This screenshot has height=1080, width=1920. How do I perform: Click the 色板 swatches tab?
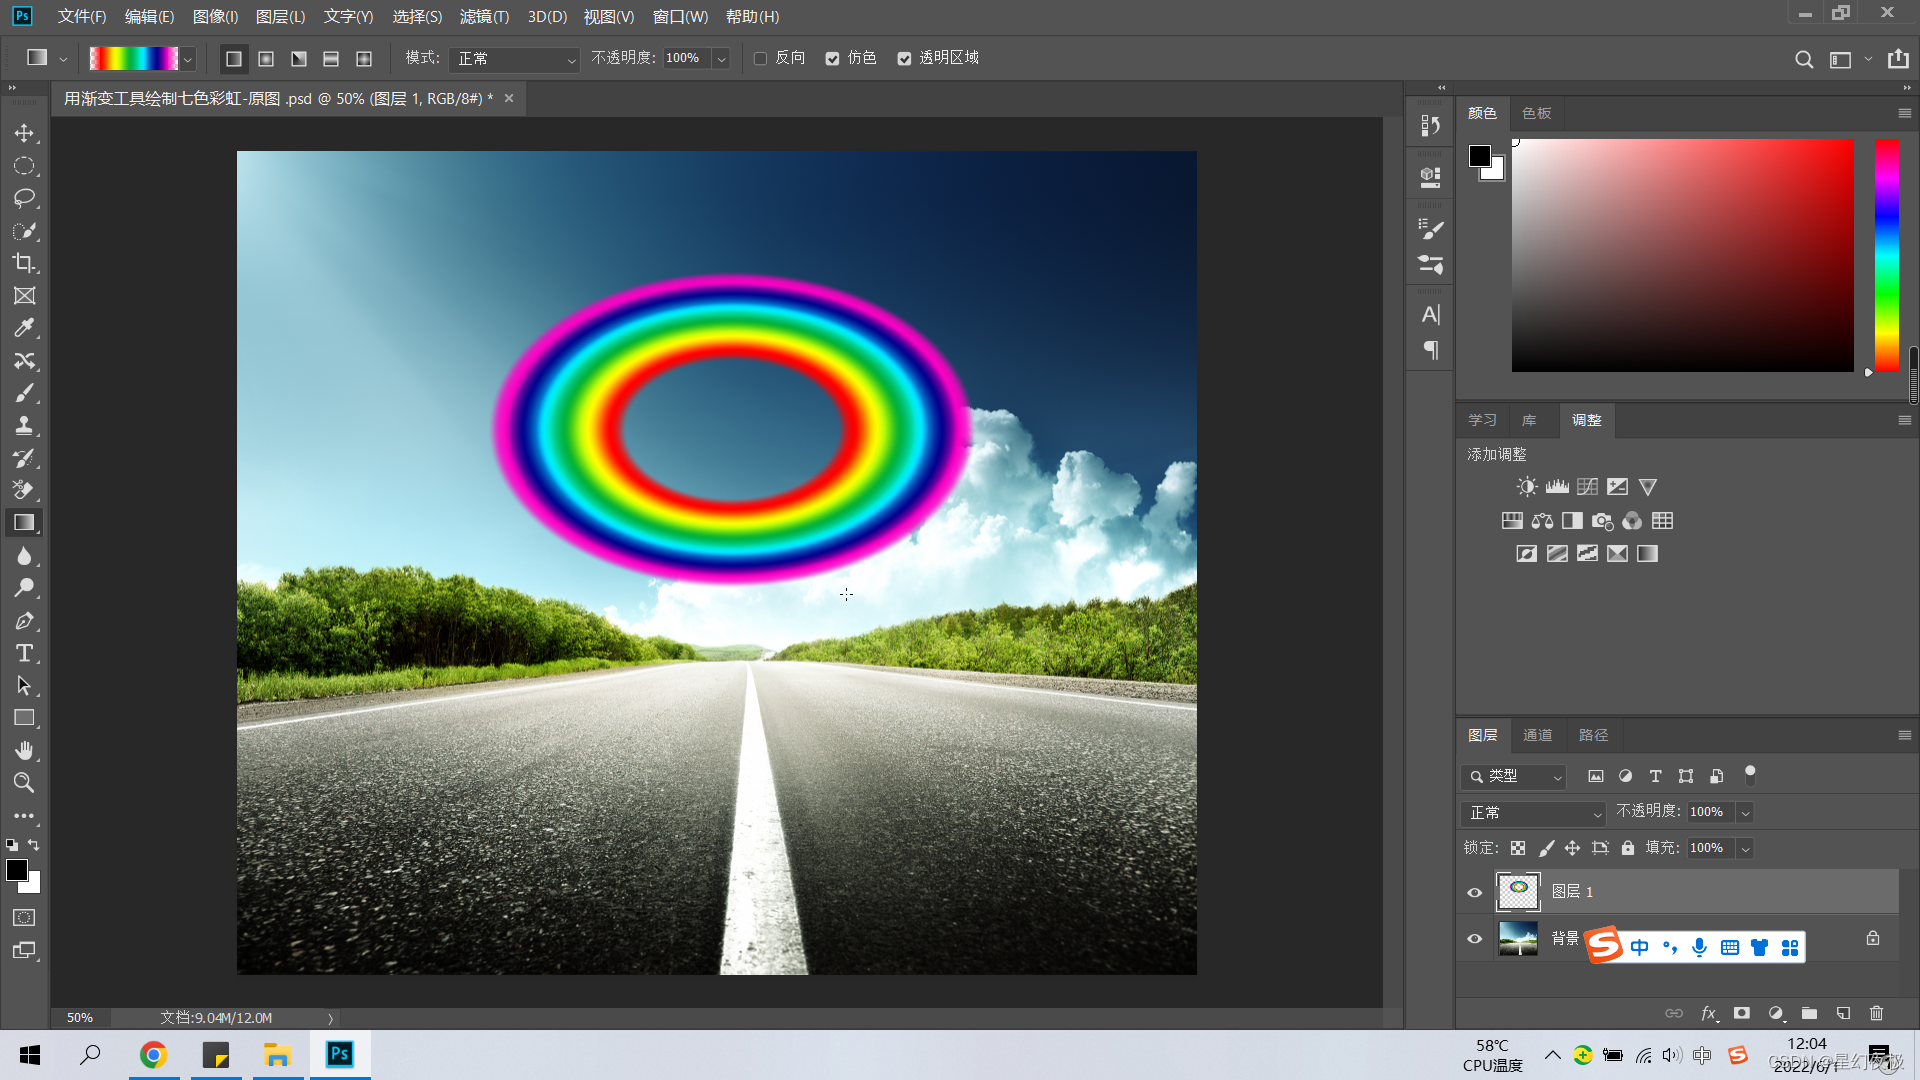pos(1536,113)
